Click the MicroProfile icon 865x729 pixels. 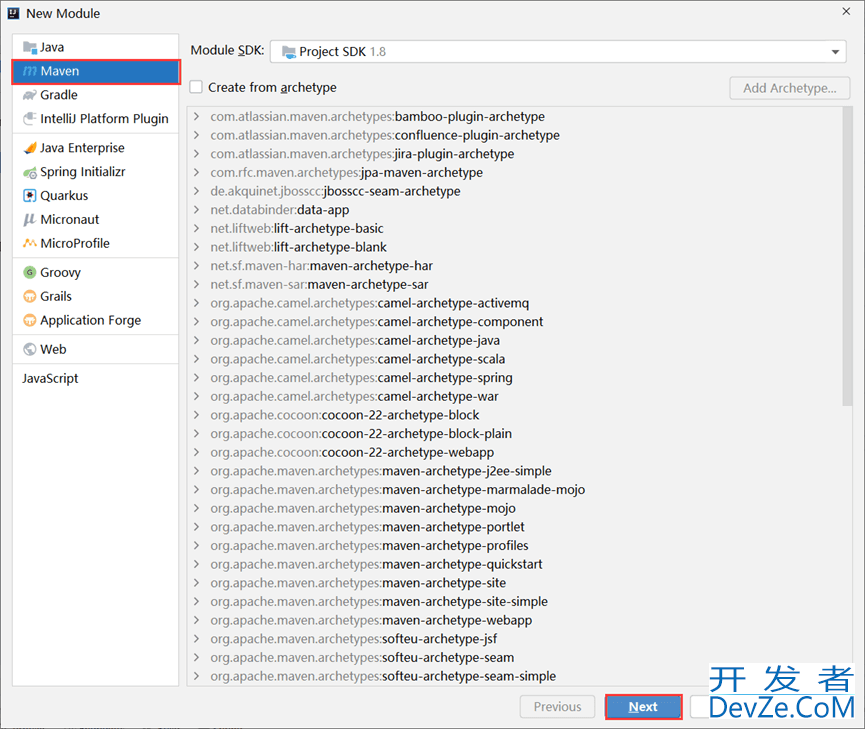coord(30,243)
